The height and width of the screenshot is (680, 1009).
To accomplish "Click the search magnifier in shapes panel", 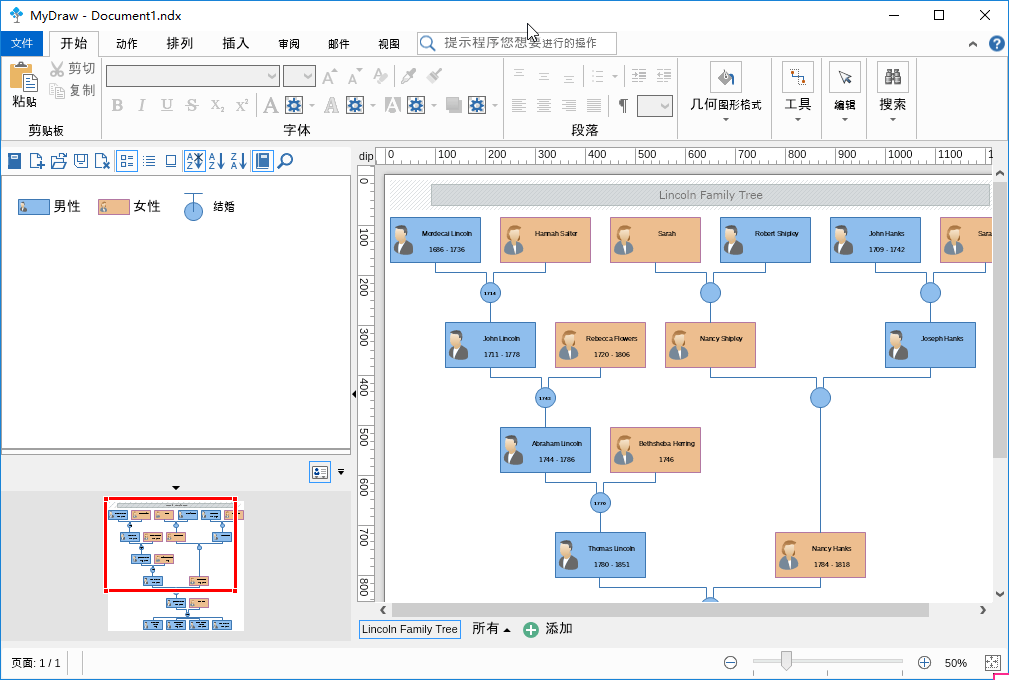I will (285, 161).
